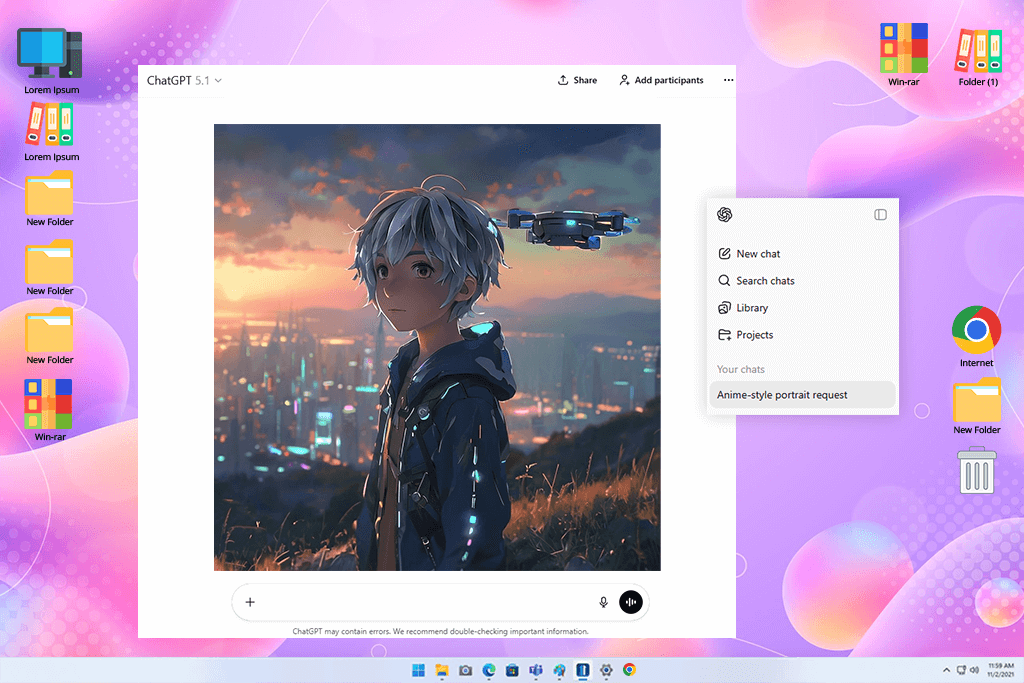Open File Explorer from the taskbar
This screenshot has width=1024, height=683.
(x=442, y=671)
